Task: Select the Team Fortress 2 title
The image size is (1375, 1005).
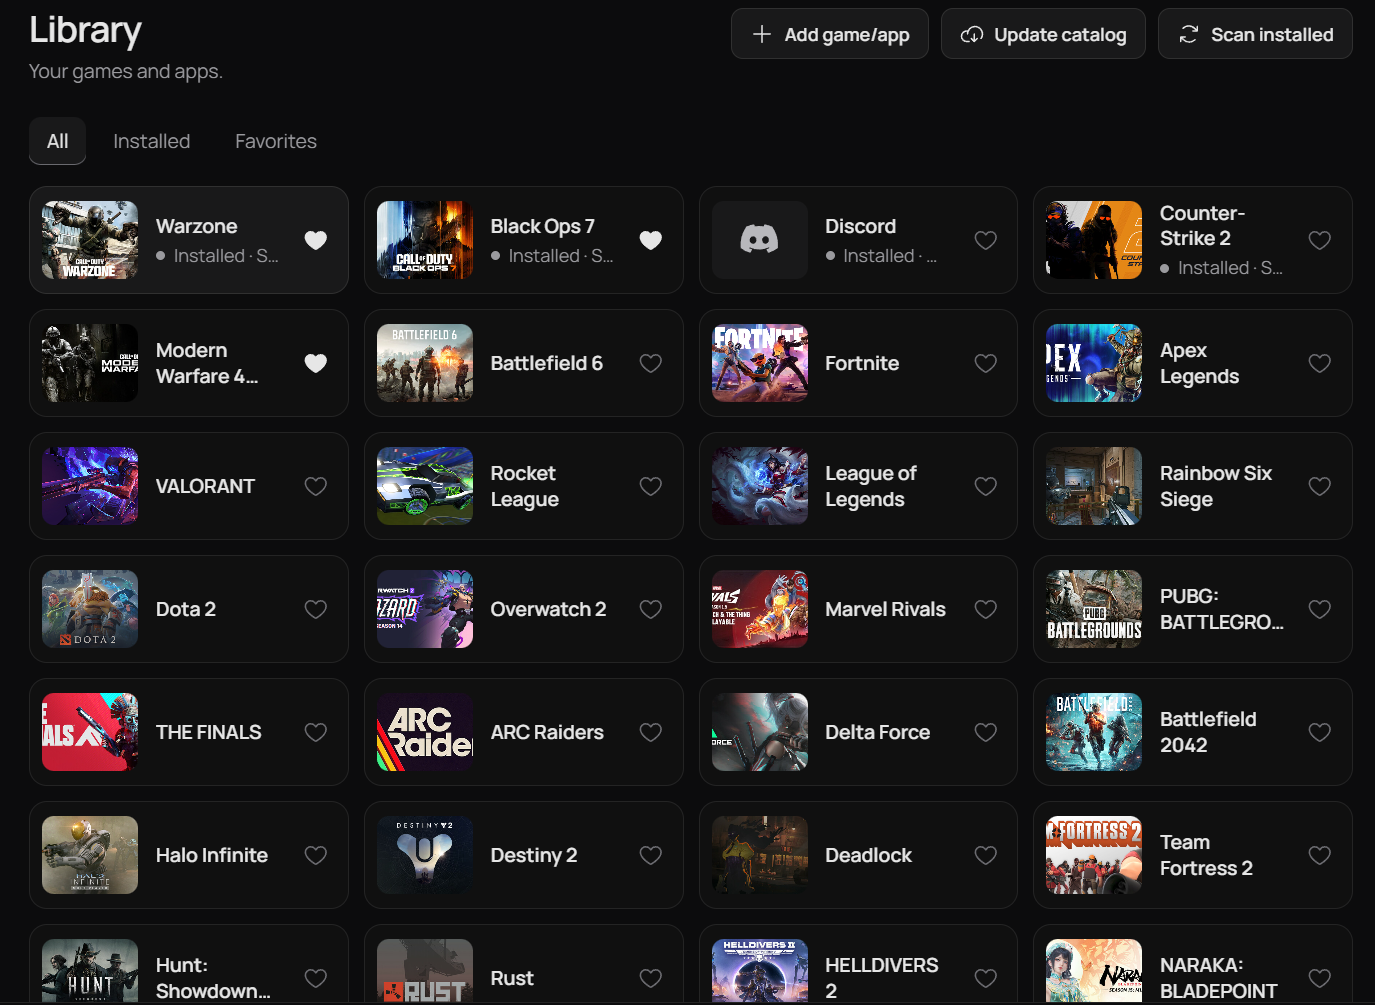Action: [x=1206, y=855]
